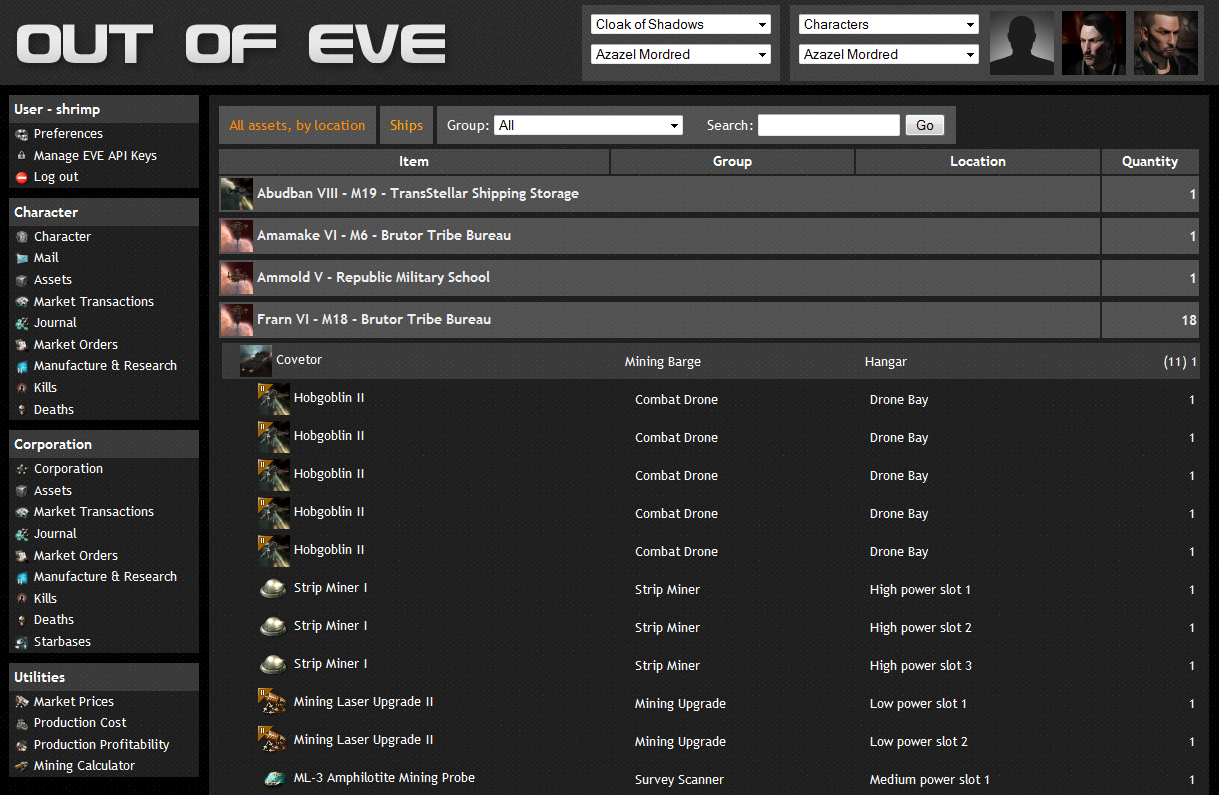Click the first Hobgoblin II drone icon

[x=273, y=398]
